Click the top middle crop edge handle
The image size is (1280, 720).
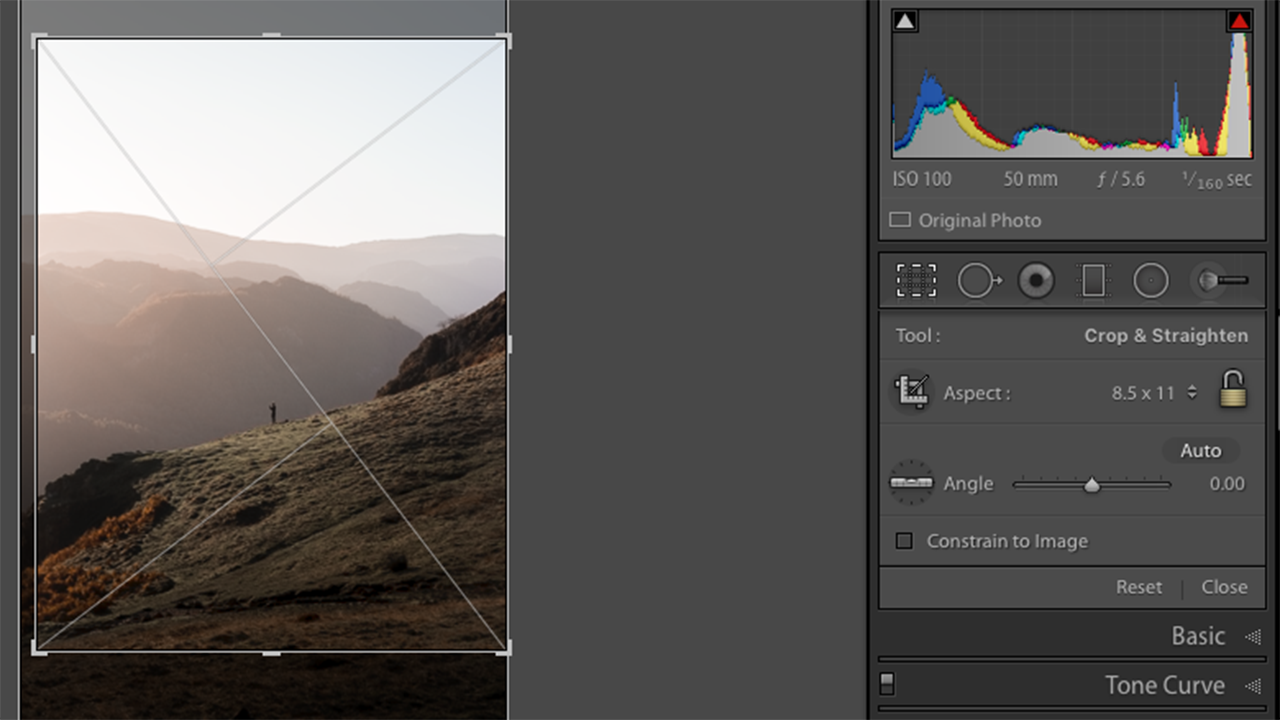point(271,36)
